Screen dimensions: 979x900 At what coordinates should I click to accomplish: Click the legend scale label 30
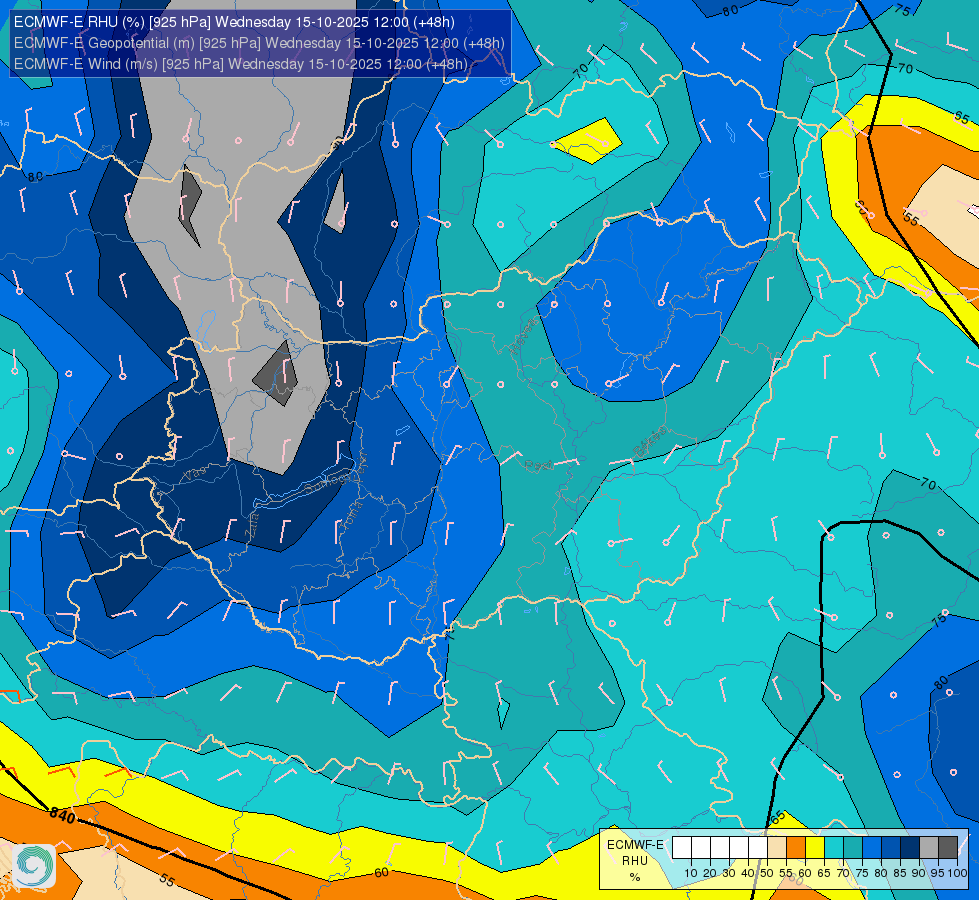pos(729,873)
